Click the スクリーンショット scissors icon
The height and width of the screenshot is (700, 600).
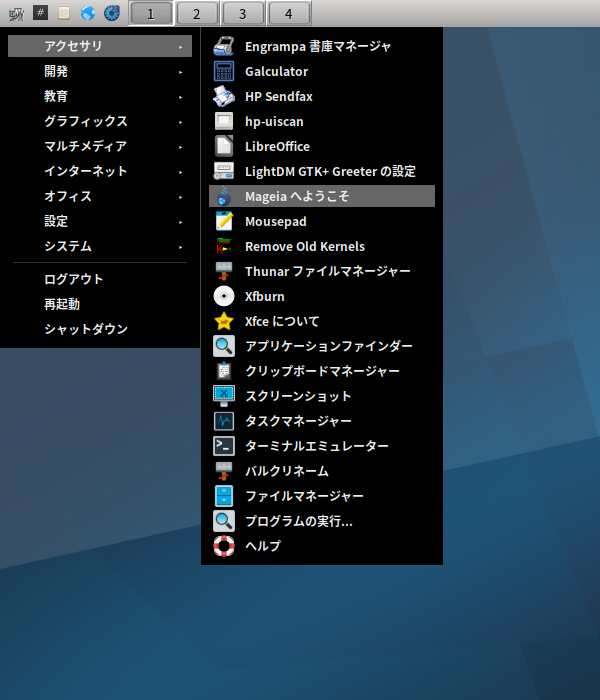(x=224, y=396)
